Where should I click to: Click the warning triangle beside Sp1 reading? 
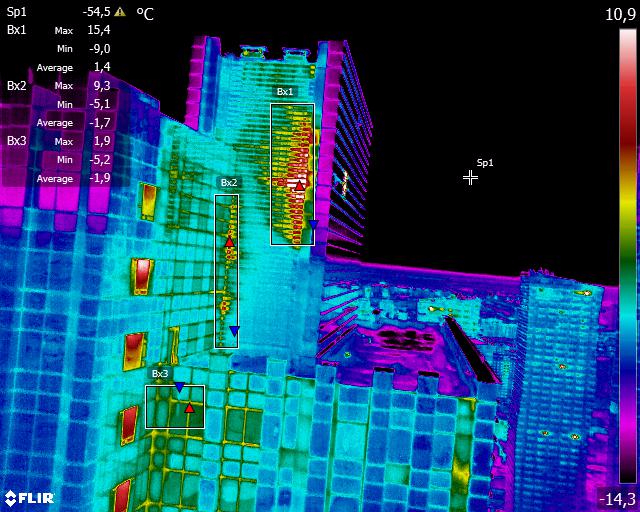120,12
